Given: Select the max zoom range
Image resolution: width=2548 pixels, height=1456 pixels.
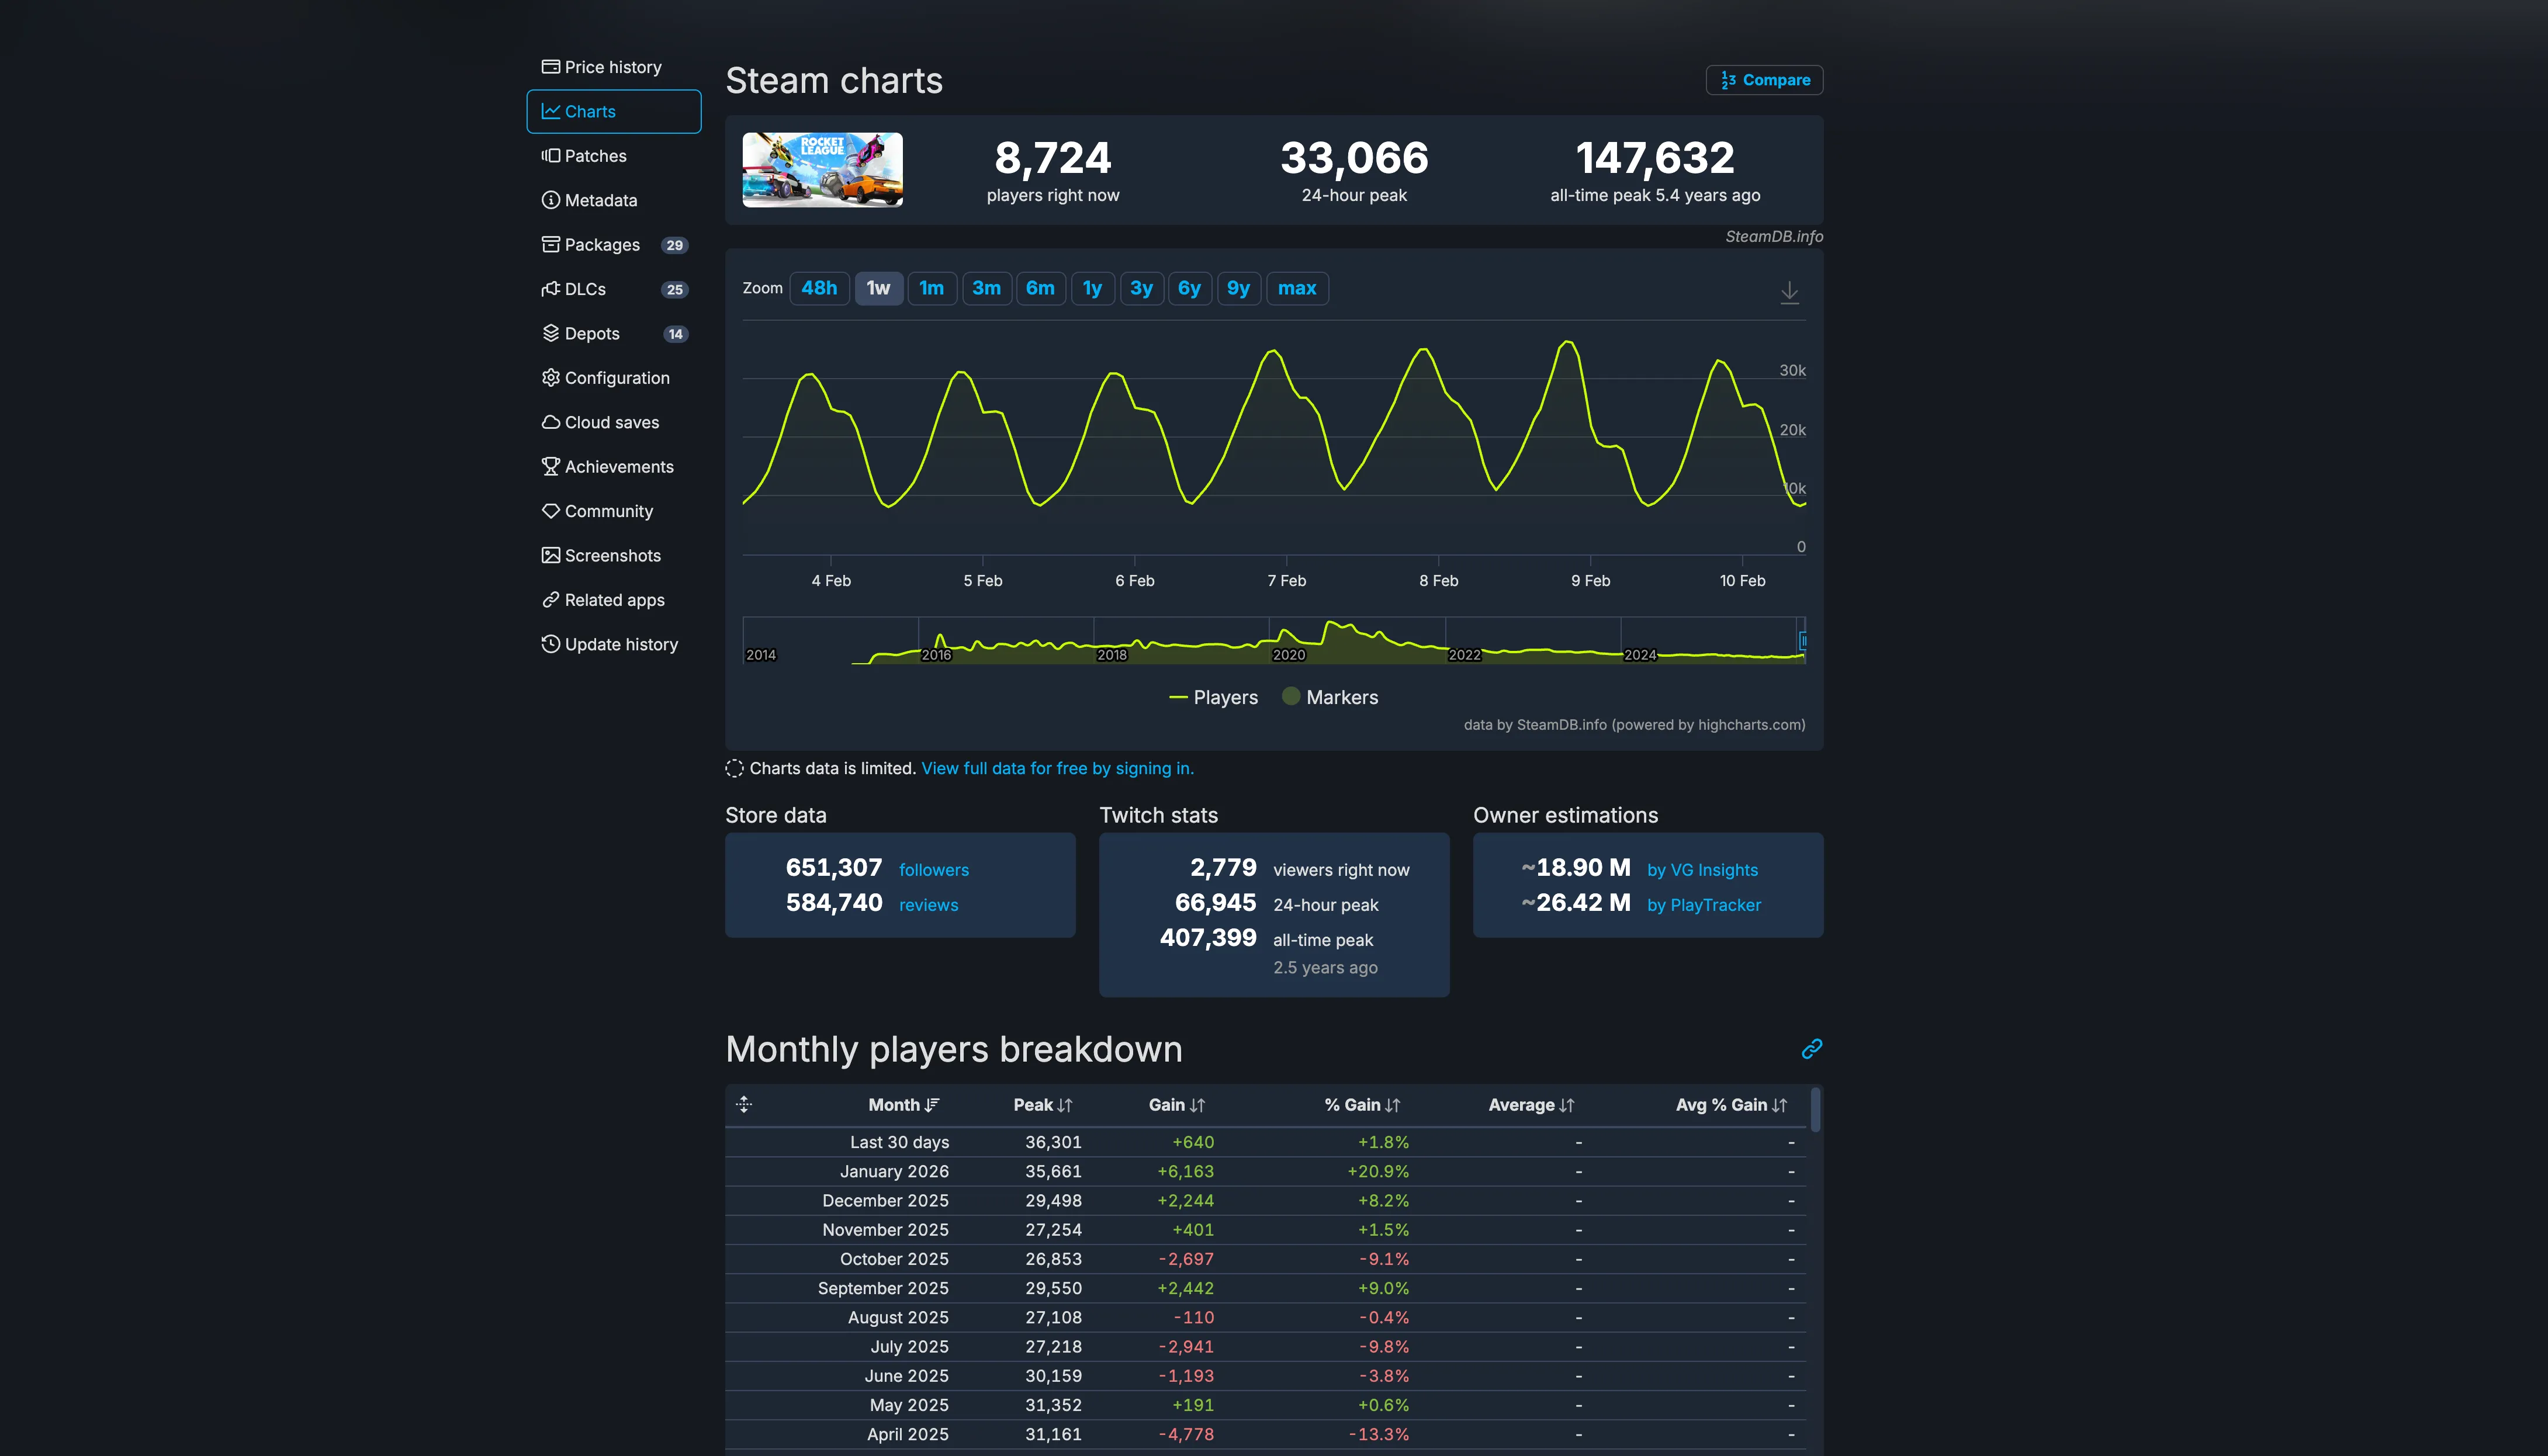Looking at the screenshot, I should click(1297, 288).
